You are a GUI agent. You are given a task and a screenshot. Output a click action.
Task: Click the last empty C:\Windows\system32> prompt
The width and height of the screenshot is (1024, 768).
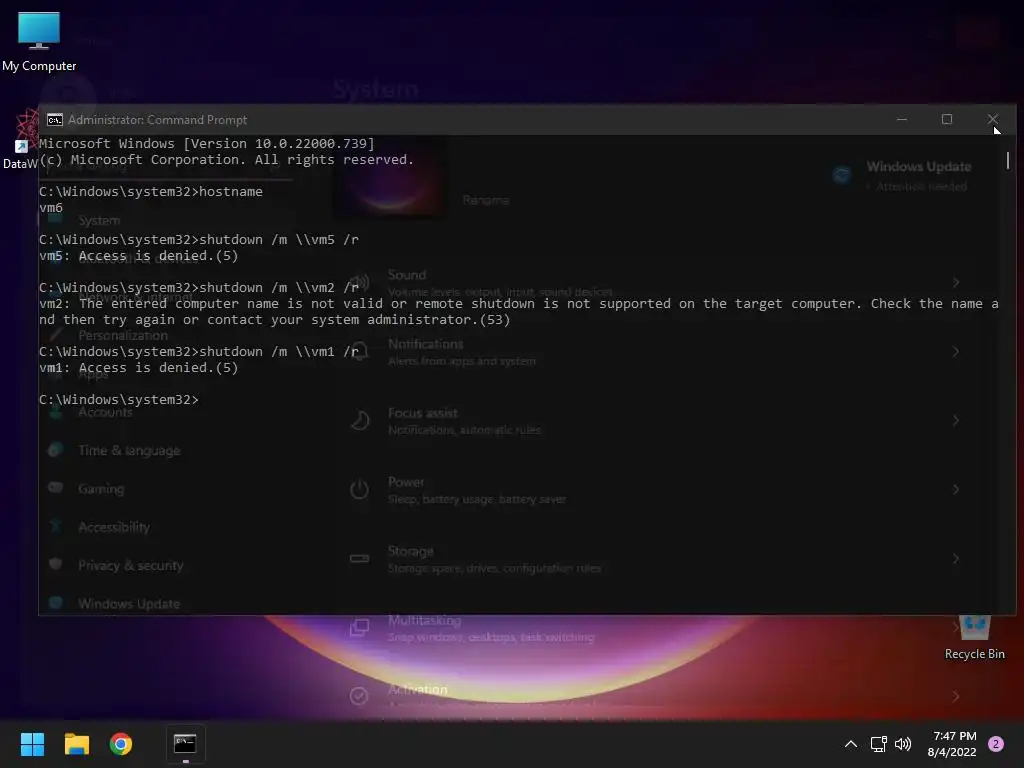click(x=119, y=400)
